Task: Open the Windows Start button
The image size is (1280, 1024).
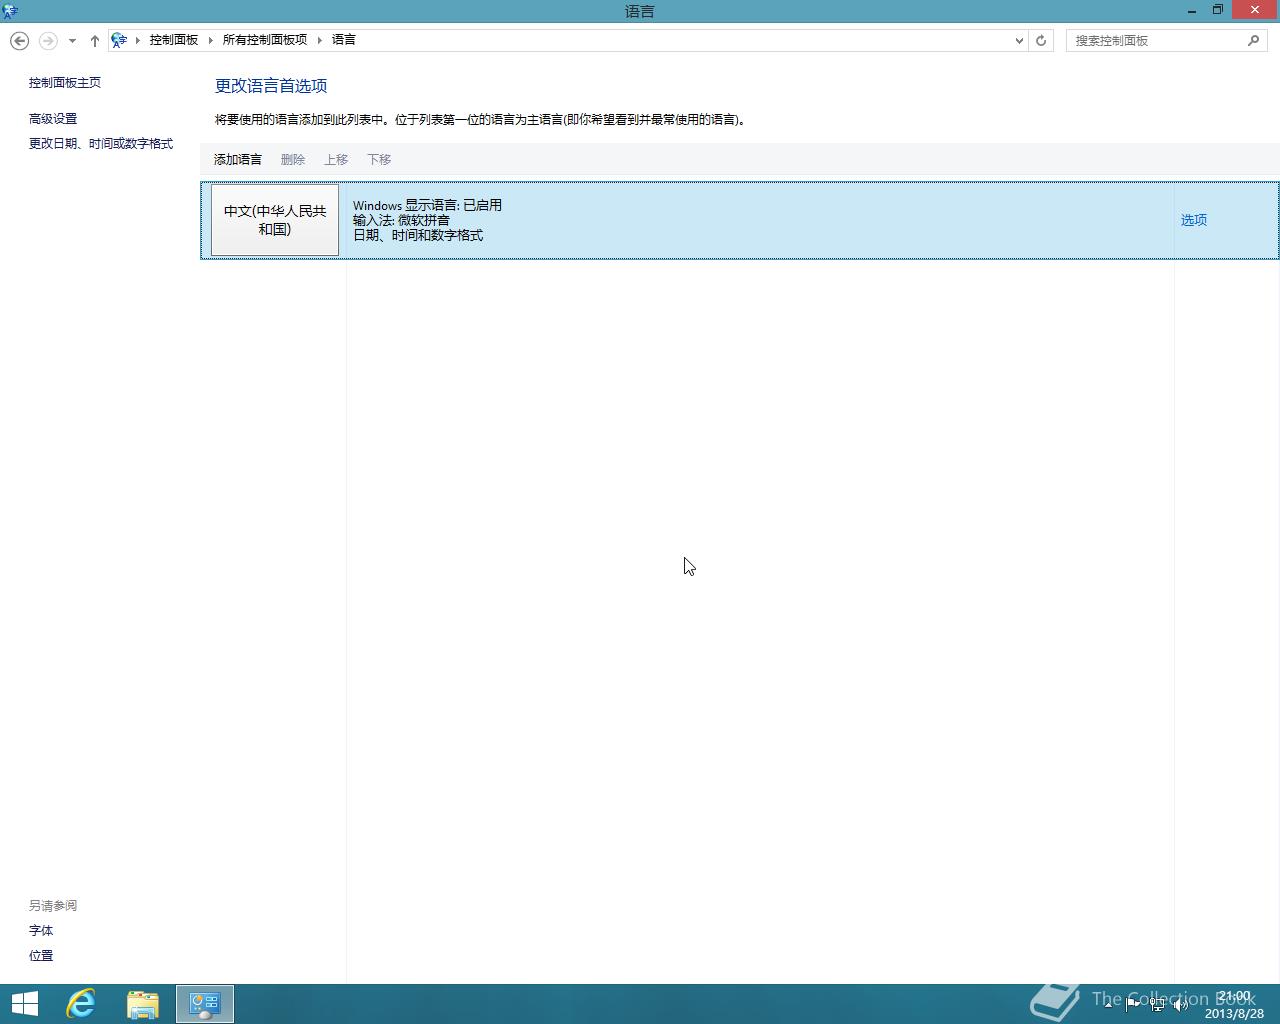Action: (25, 1004)
